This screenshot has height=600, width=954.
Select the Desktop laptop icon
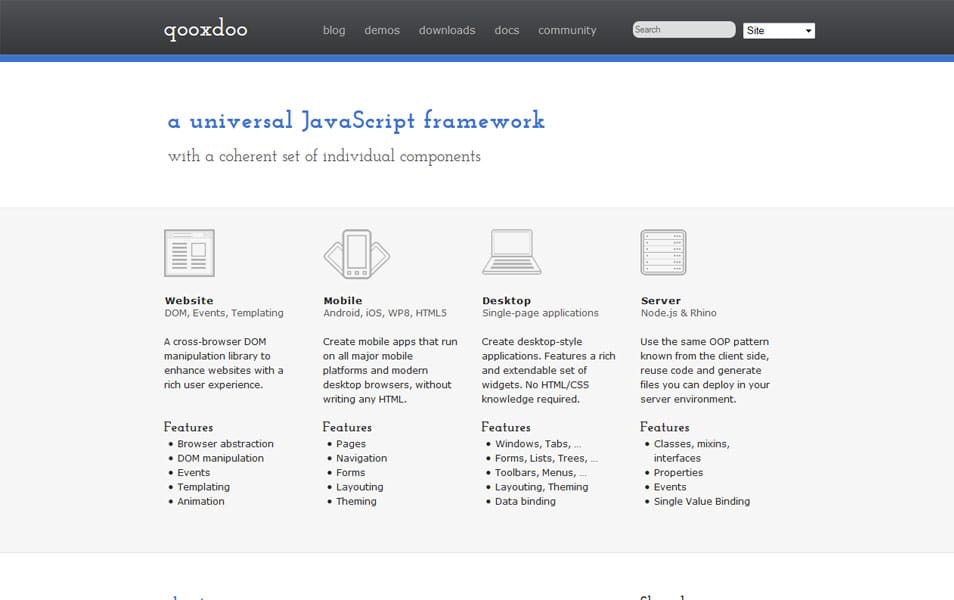(x=512, y=252)
